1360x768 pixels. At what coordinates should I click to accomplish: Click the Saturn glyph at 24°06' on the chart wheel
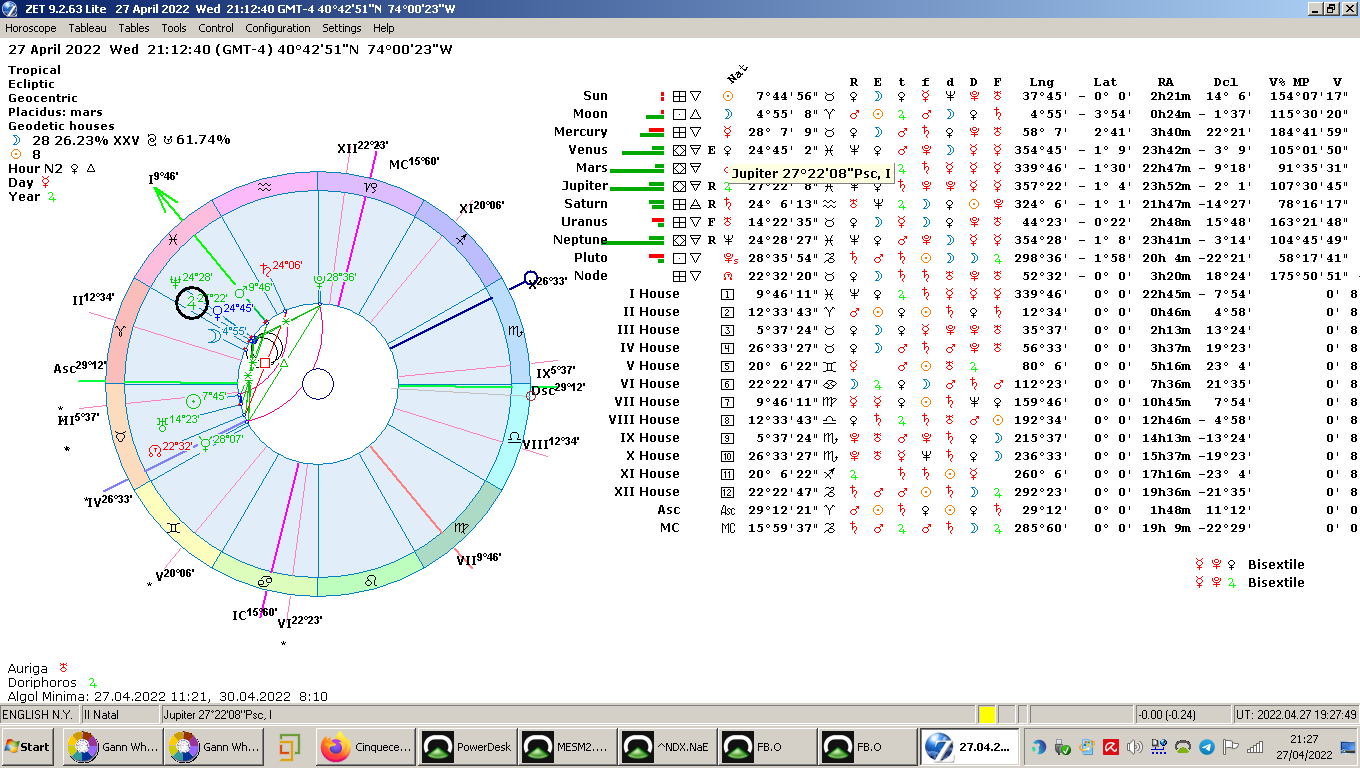pyautogui.click(x=265, y=270)
